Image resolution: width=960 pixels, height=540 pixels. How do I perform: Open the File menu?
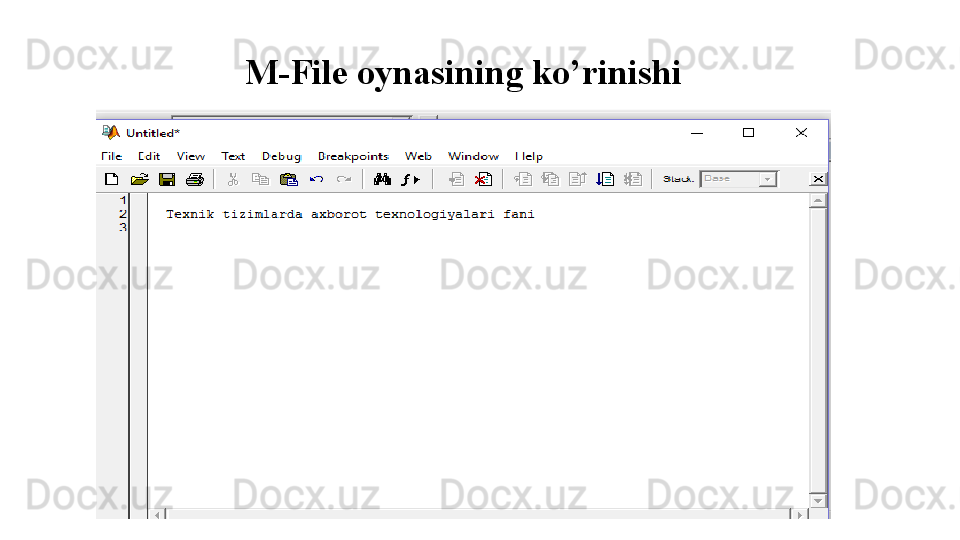click(111, 156)
